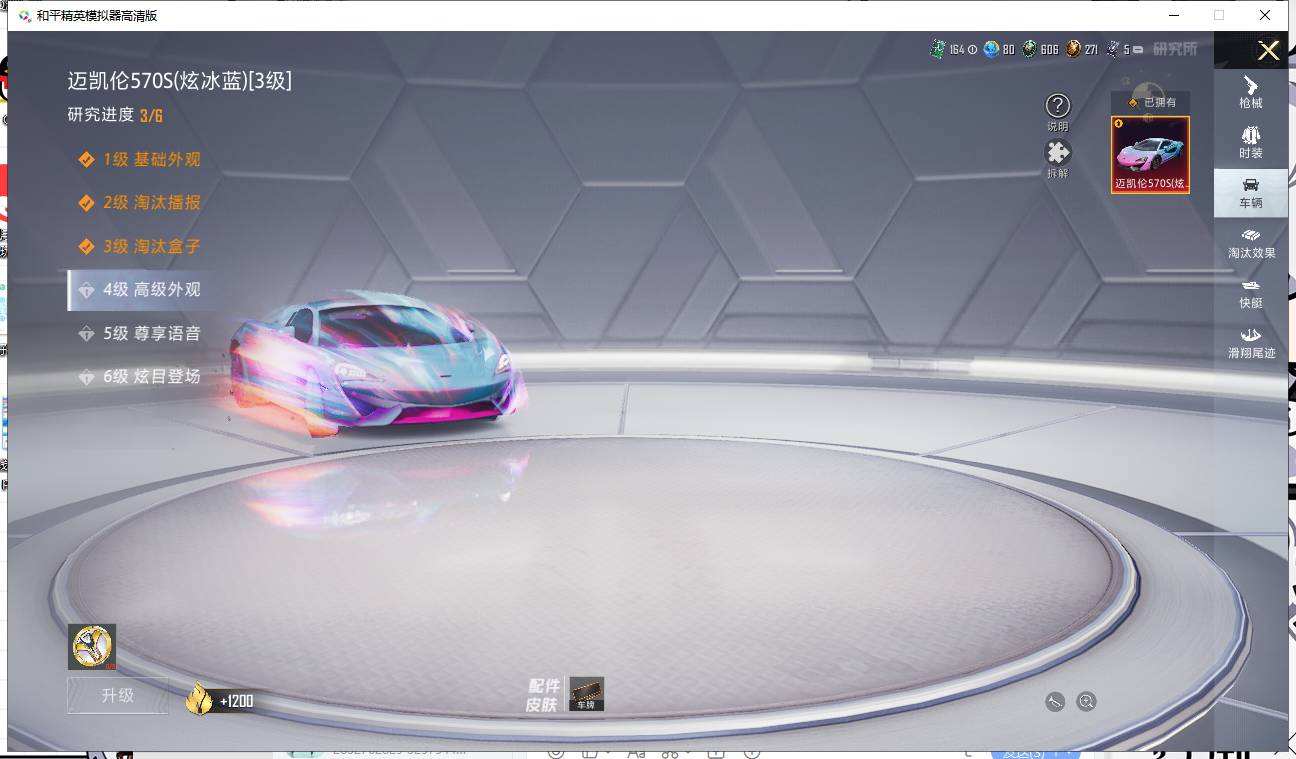Open the 滑翔尾迹 glide trail tab
1296x759 pixels.
coord(1251,343)
